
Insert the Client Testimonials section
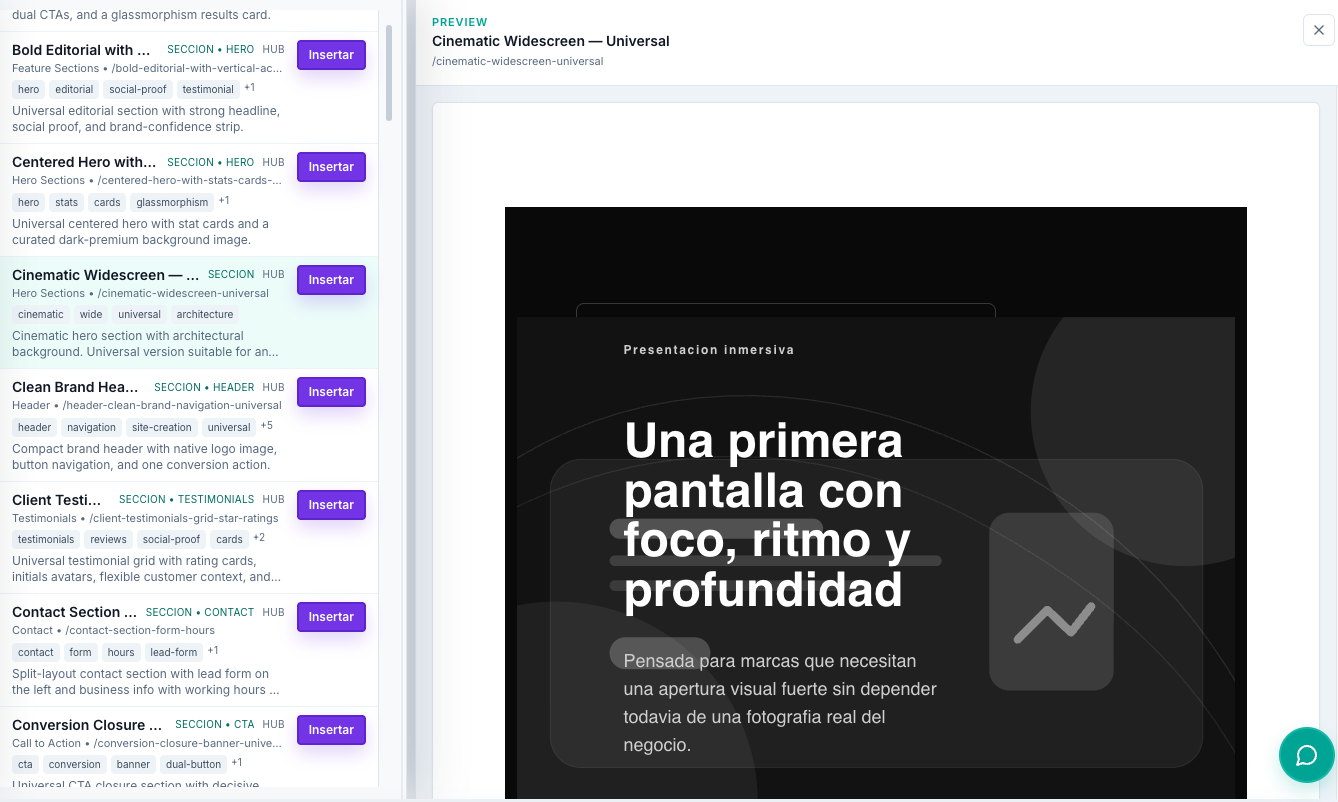click(x=331, y=505)
